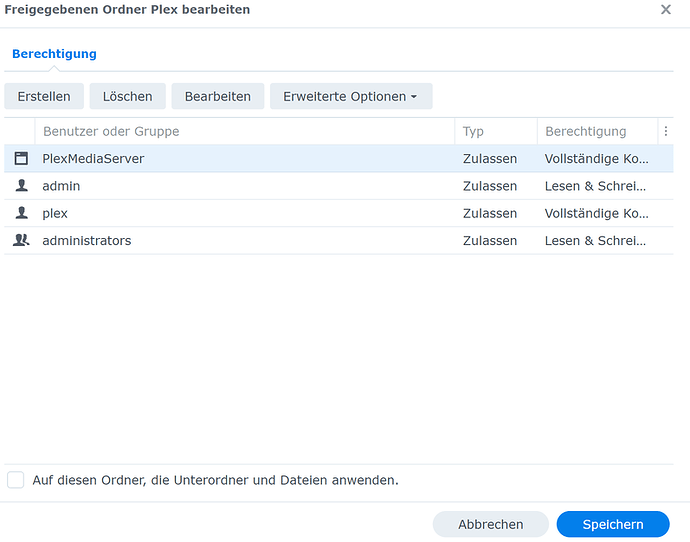Click the administrators group icon
The height and width of the screenshot is (542, 690).
tap(21, 240)
